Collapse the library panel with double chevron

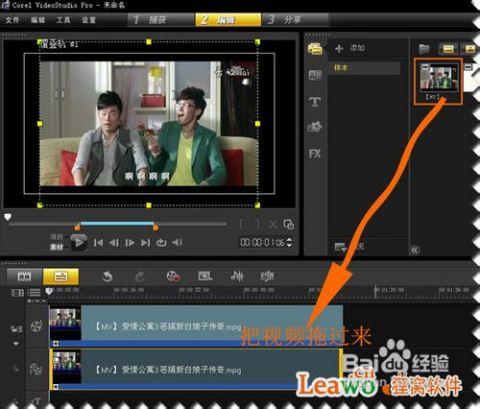tap(414, 250)
